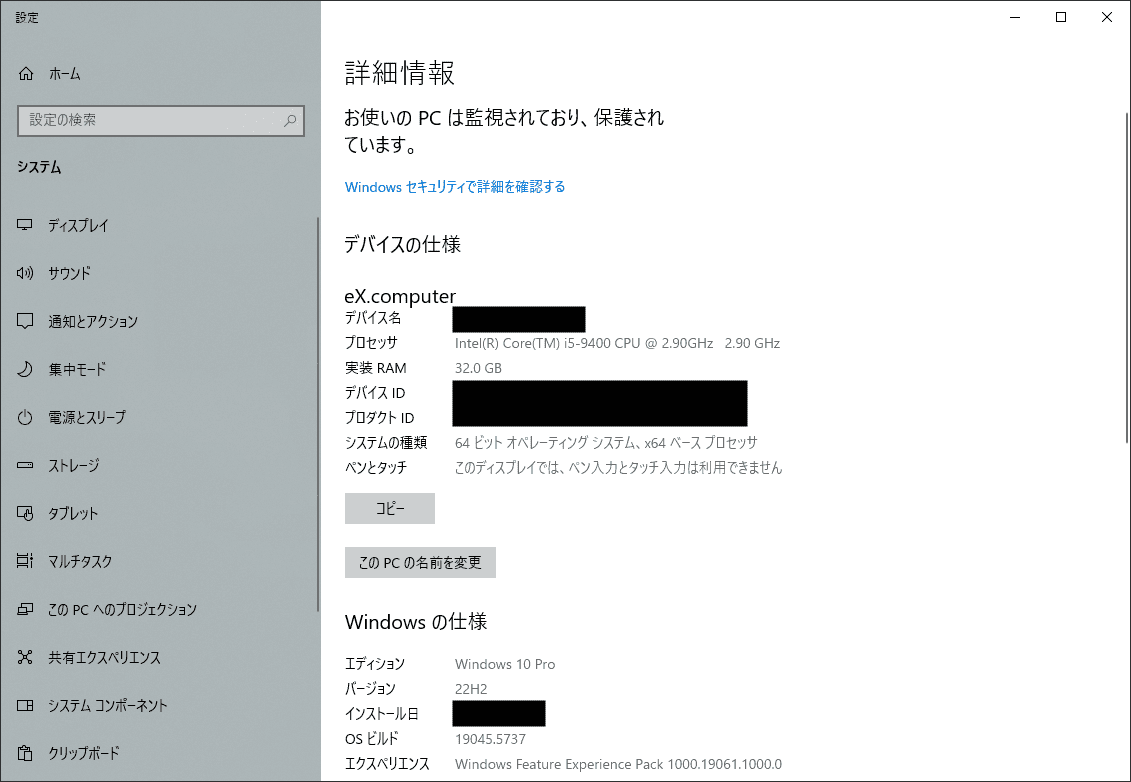Select '共有エクスペリエンス' in sidebar
1131x782 pixels.
(104, 658)
